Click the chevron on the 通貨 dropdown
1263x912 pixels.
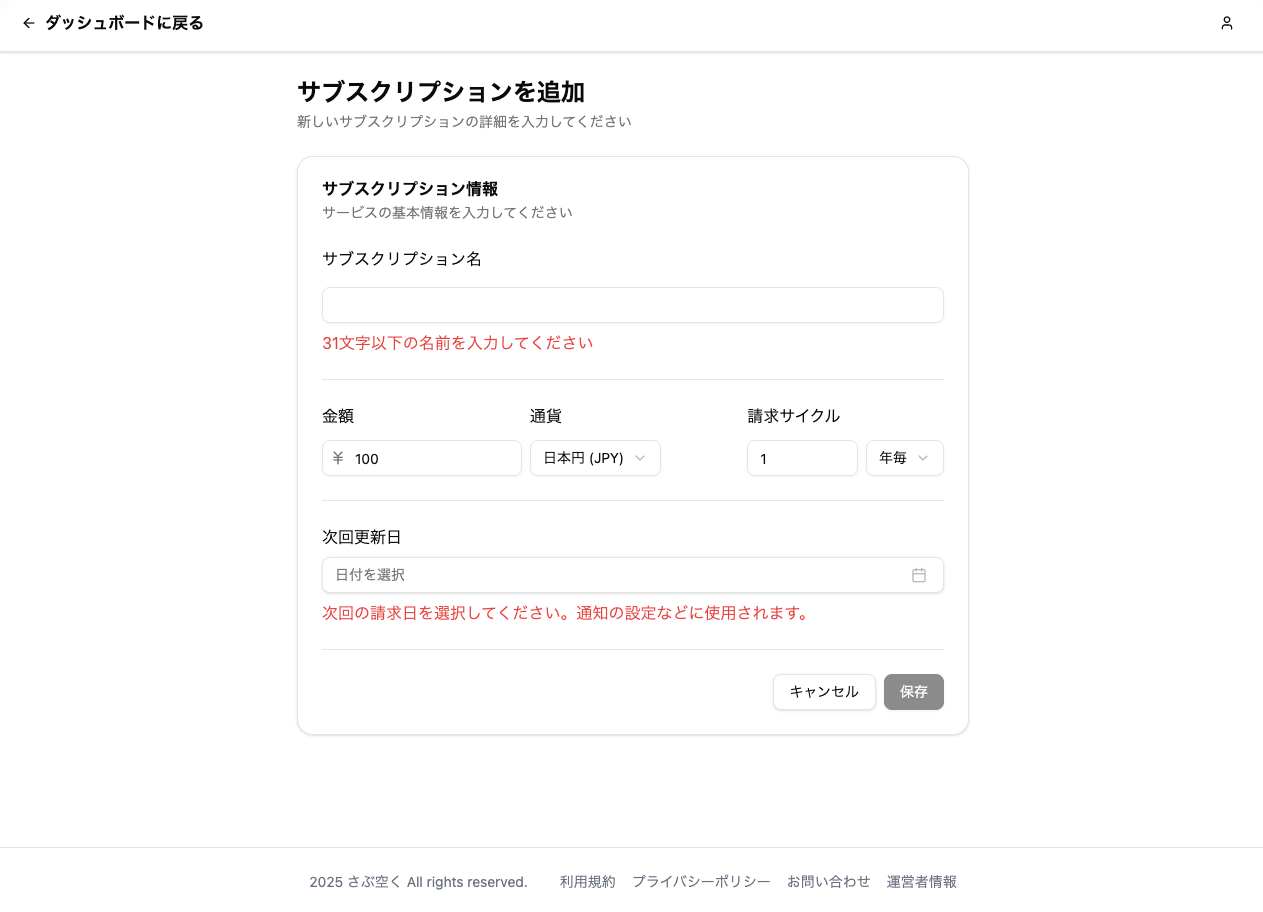(641, 458)
